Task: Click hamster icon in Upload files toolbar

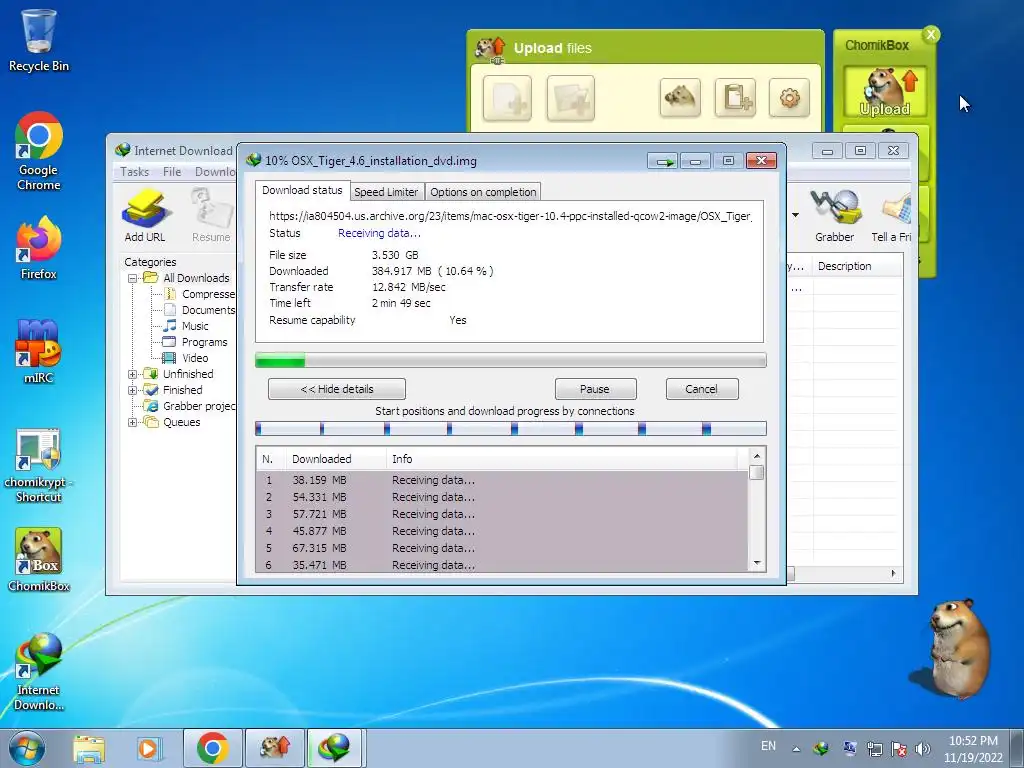Action: pos(680,98)
